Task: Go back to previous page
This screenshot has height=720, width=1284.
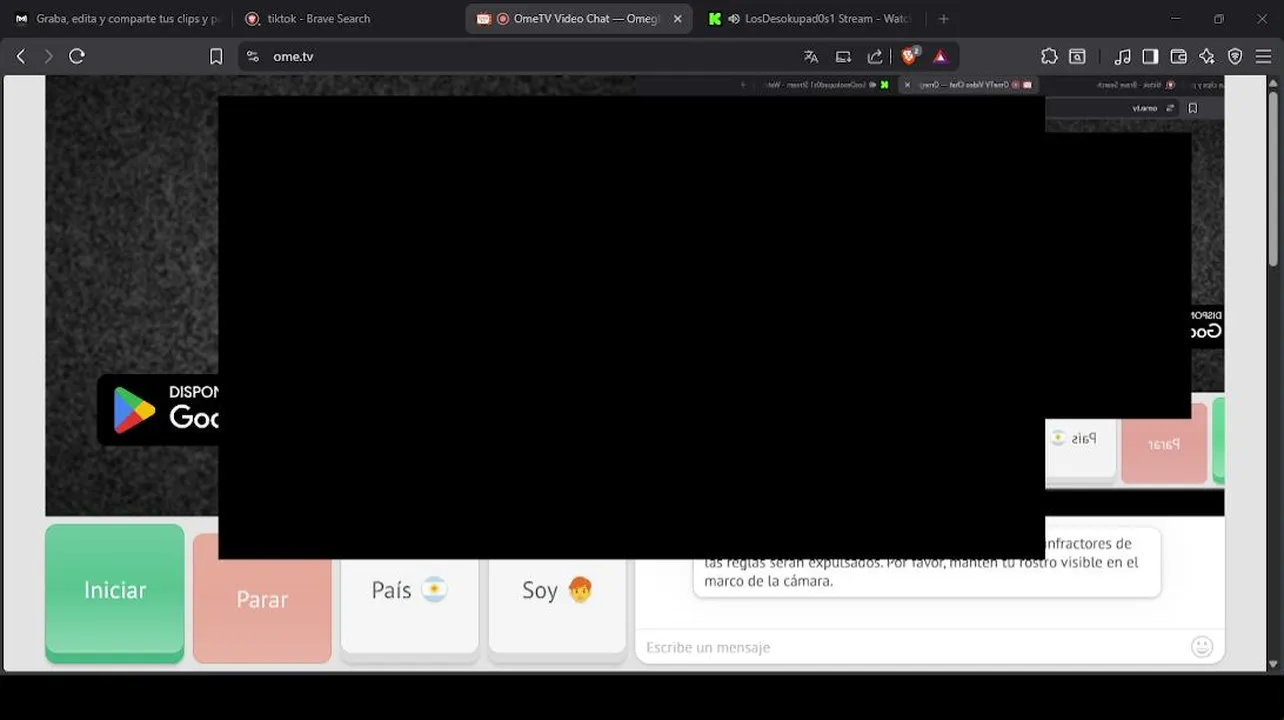Action: coord(21,57)
